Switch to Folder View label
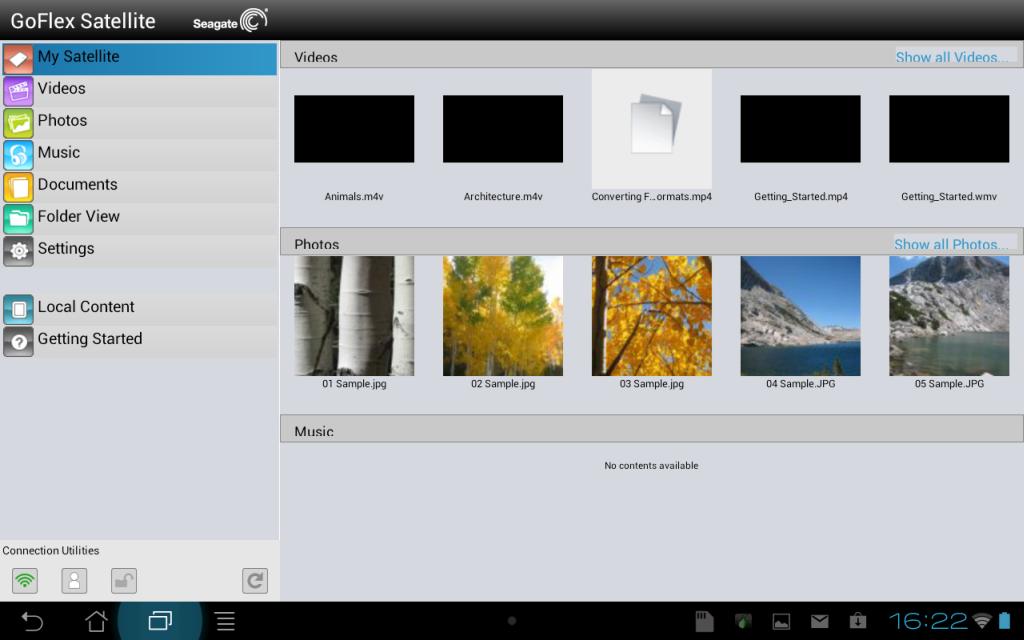 pyautogui.click(x=78, y=216)
